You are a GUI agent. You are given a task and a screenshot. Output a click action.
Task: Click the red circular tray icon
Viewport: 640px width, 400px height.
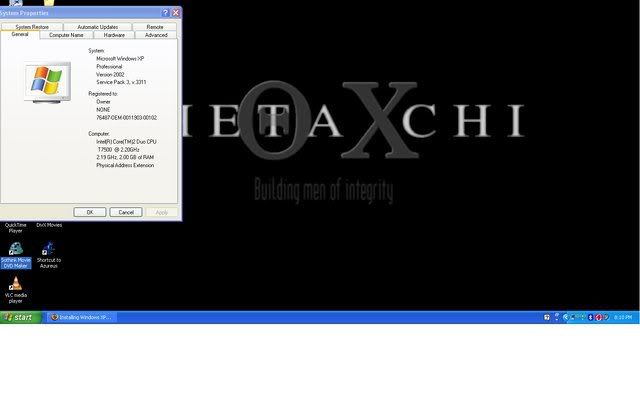pyautogui.click(x=598, y=317)
